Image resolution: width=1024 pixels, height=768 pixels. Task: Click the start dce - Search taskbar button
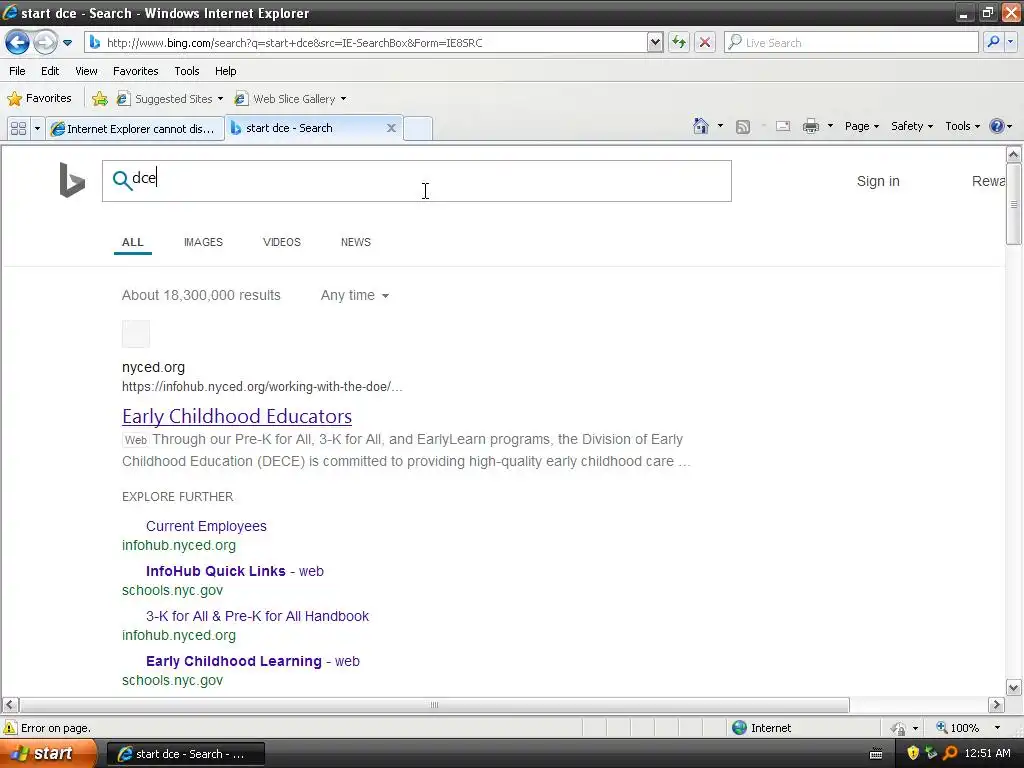186,754
